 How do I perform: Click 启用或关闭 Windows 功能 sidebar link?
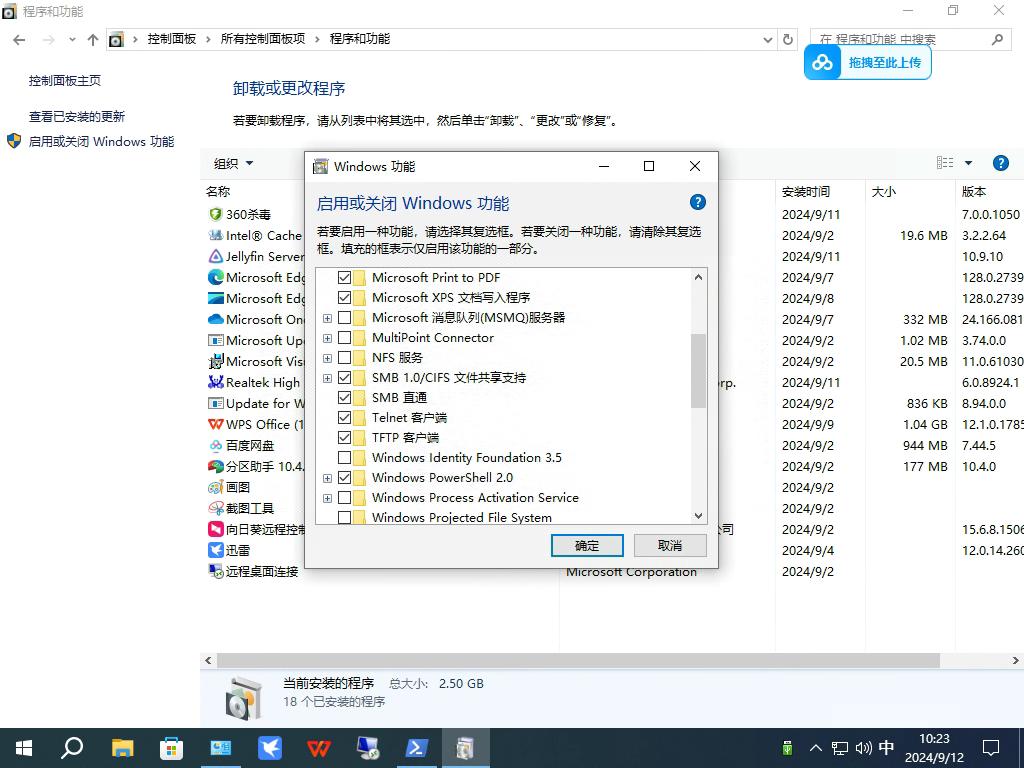coord(101,141)
